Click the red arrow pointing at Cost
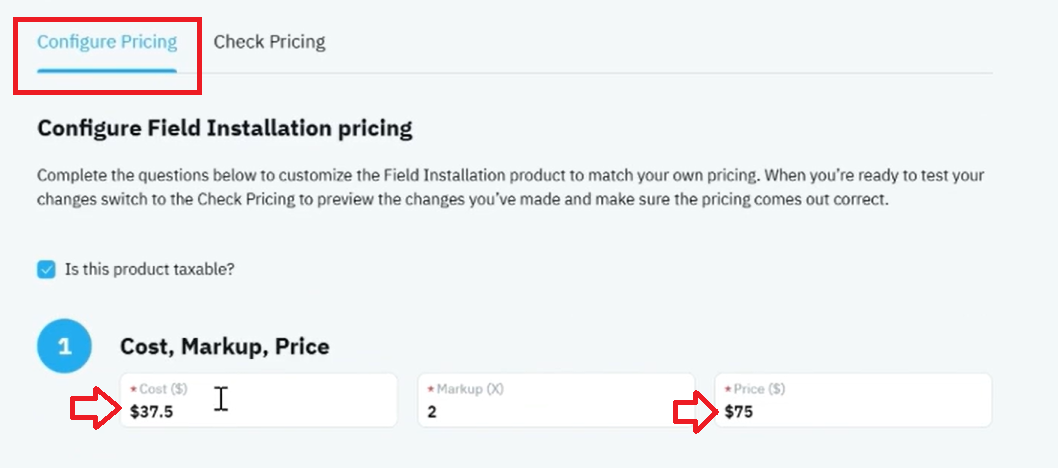The image size is (1058, 468). [x=95, y=407]
